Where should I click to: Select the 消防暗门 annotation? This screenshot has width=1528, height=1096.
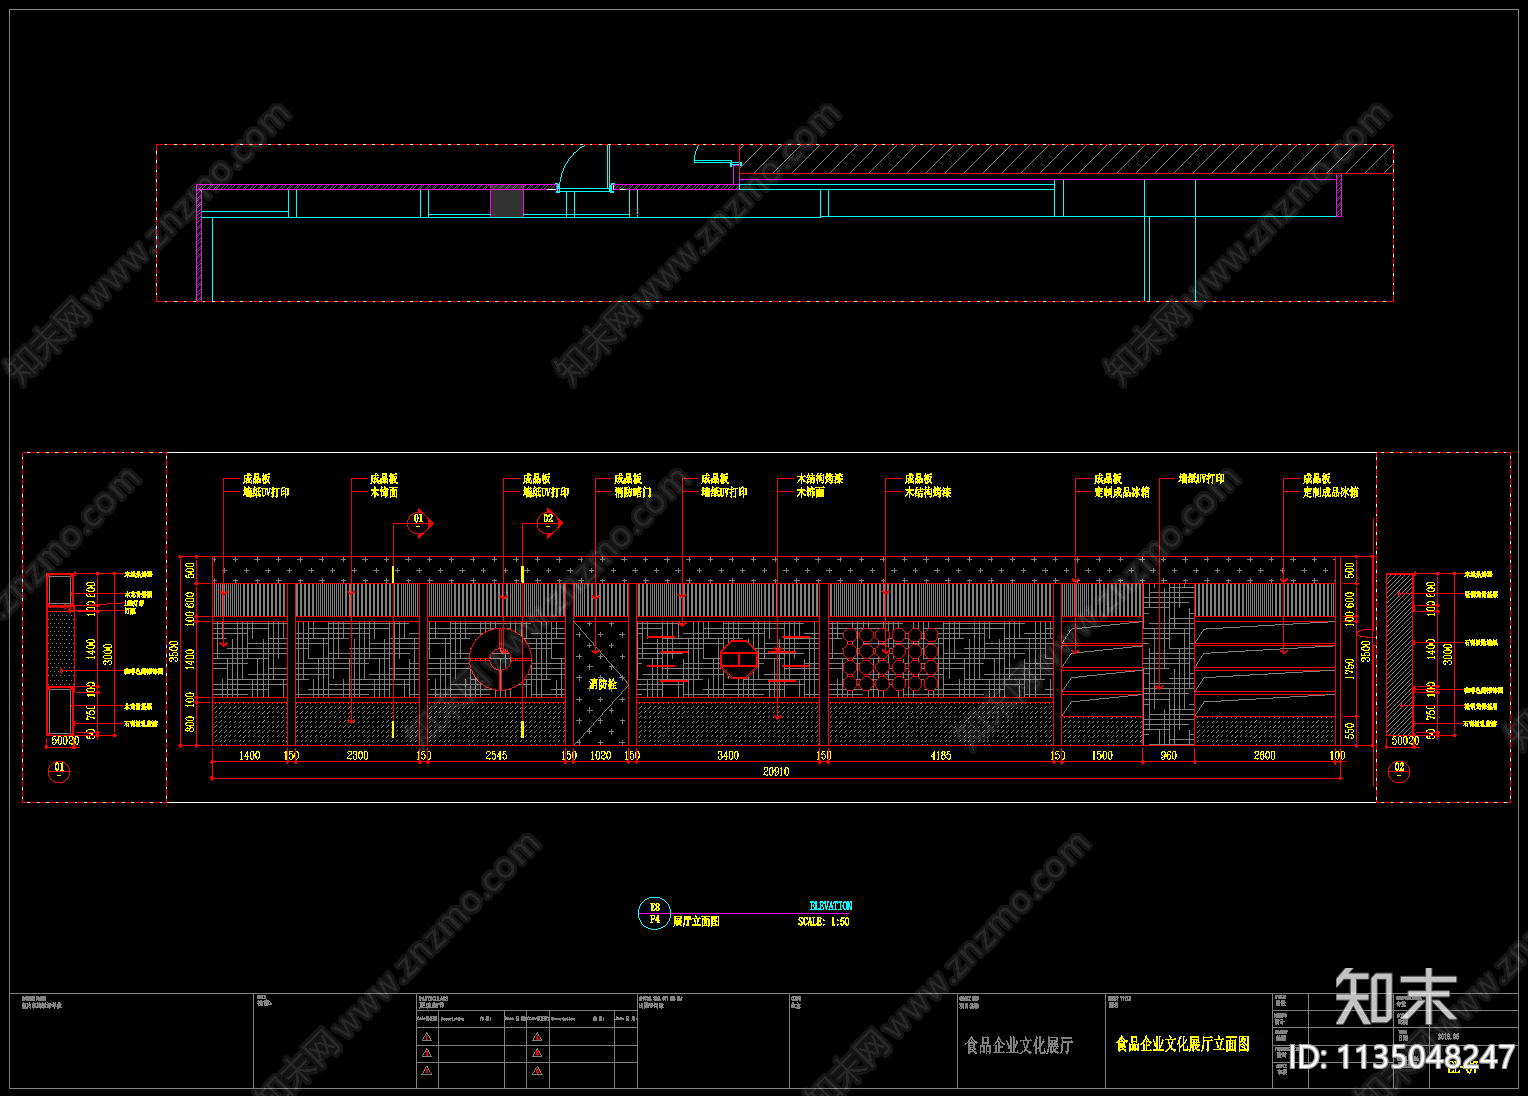pyautogui.click(x=632, y=493)
